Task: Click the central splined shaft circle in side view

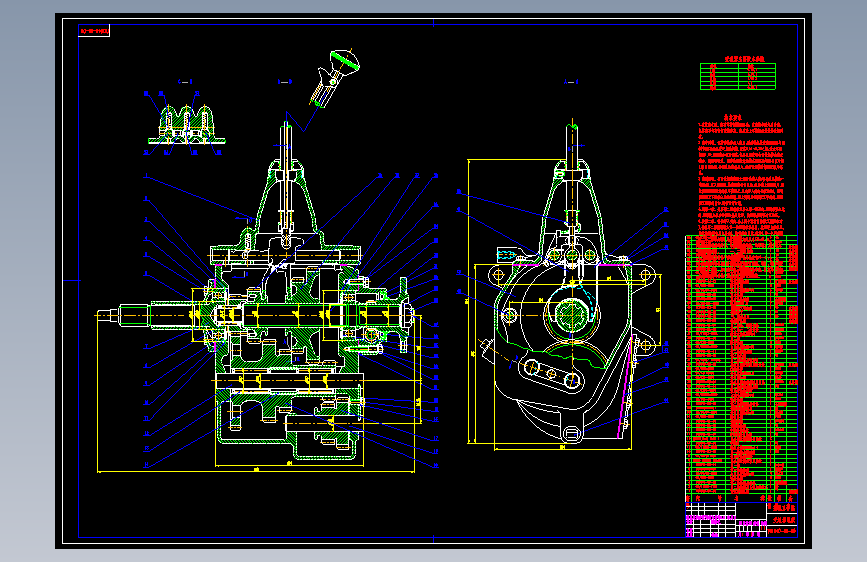Action: coord(571,315)
